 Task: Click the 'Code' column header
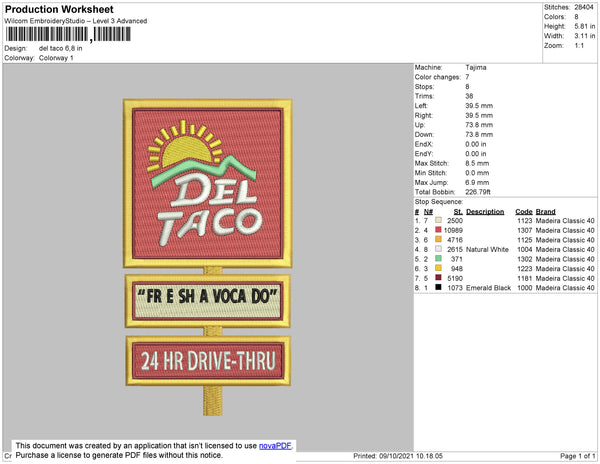(524, 212)
